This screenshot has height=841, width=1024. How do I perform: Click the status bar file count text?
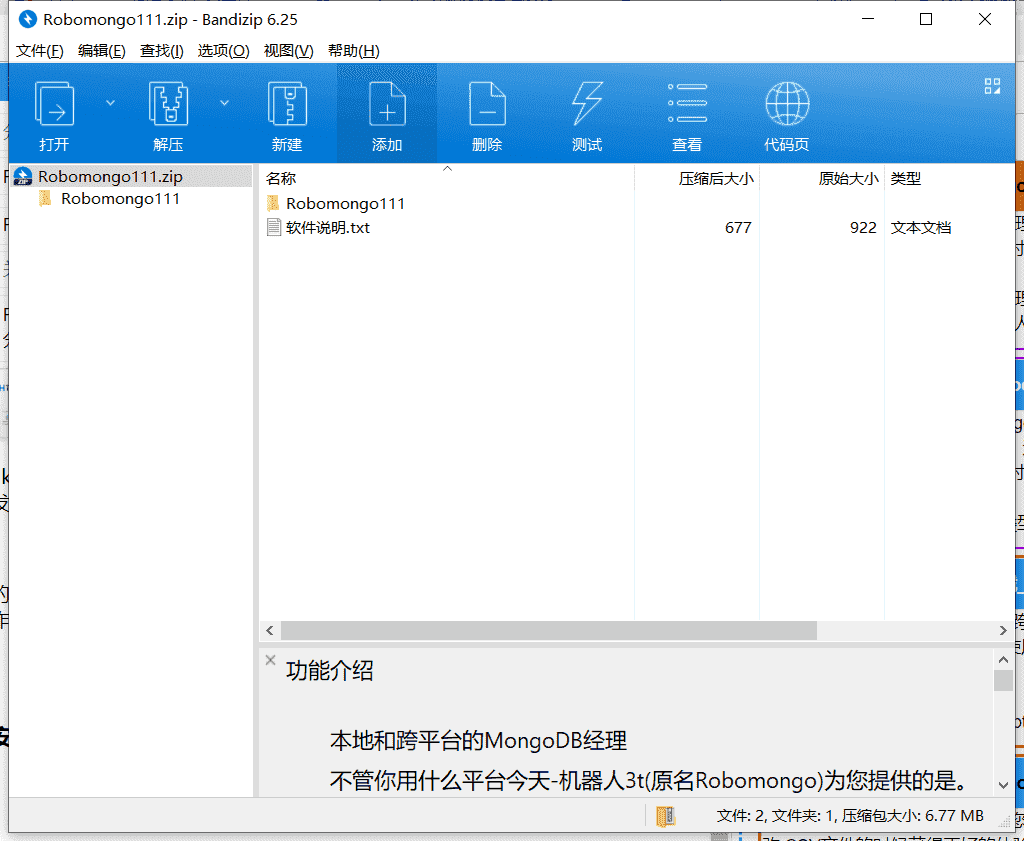[x=850, y=816]
